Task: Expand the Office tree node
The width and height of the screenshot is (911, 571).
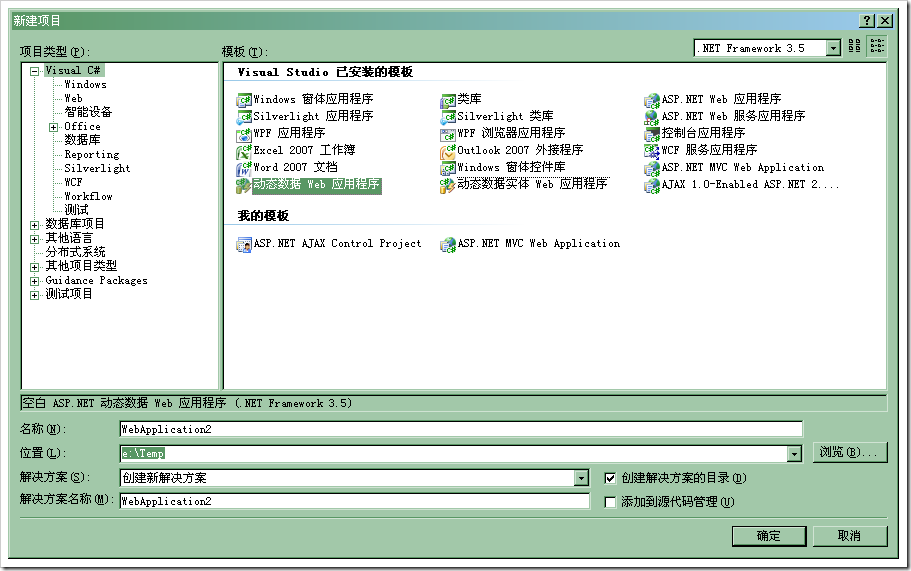Action: [x=53, y=127]
